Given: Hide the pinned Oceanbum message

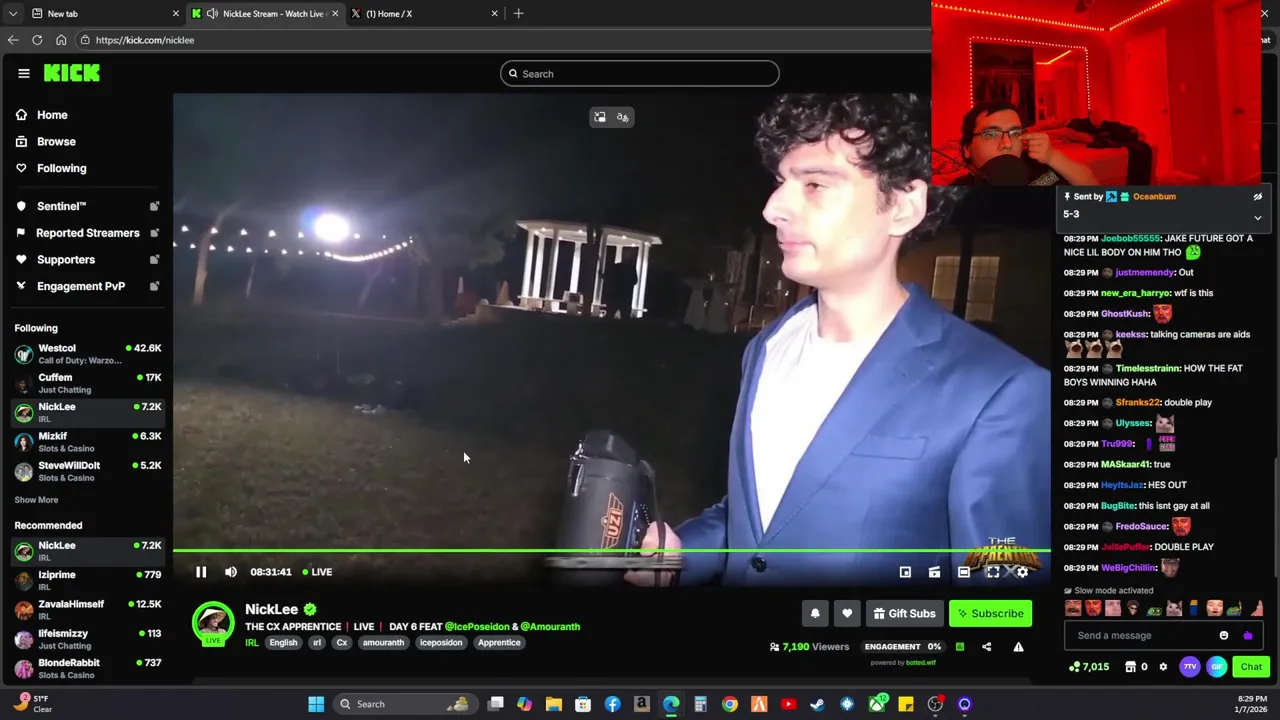Looking at the screenshot, I should [1258, 197].
